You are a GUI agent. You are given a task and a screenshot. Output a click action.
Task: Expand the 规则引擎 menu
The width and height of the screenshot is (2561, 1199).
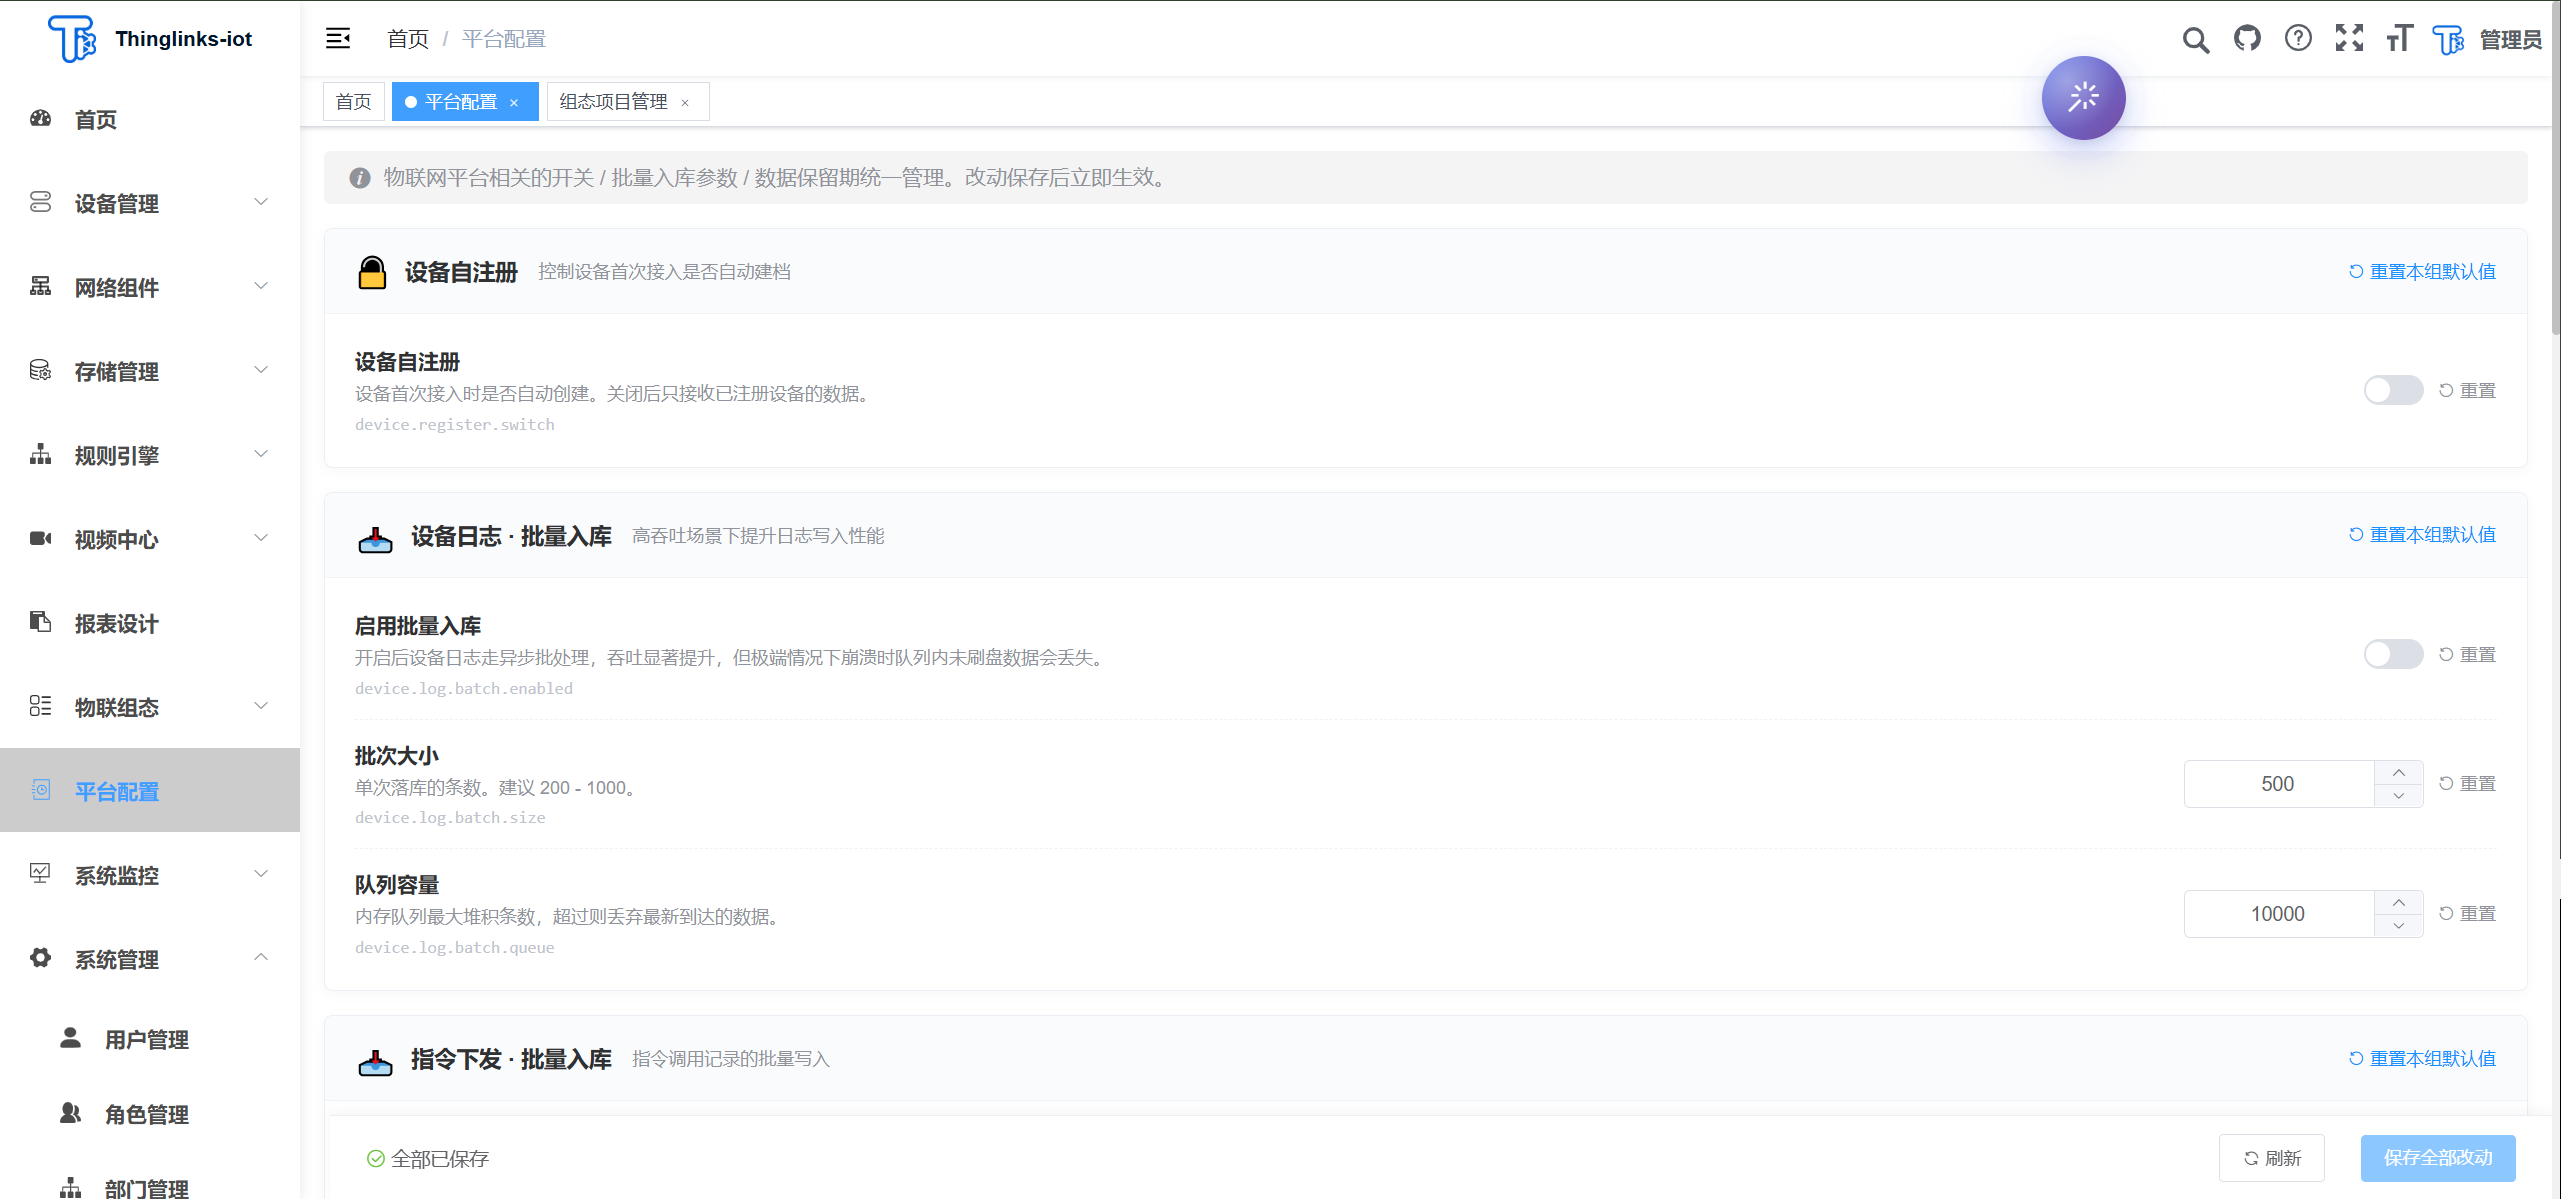point(150,456)
